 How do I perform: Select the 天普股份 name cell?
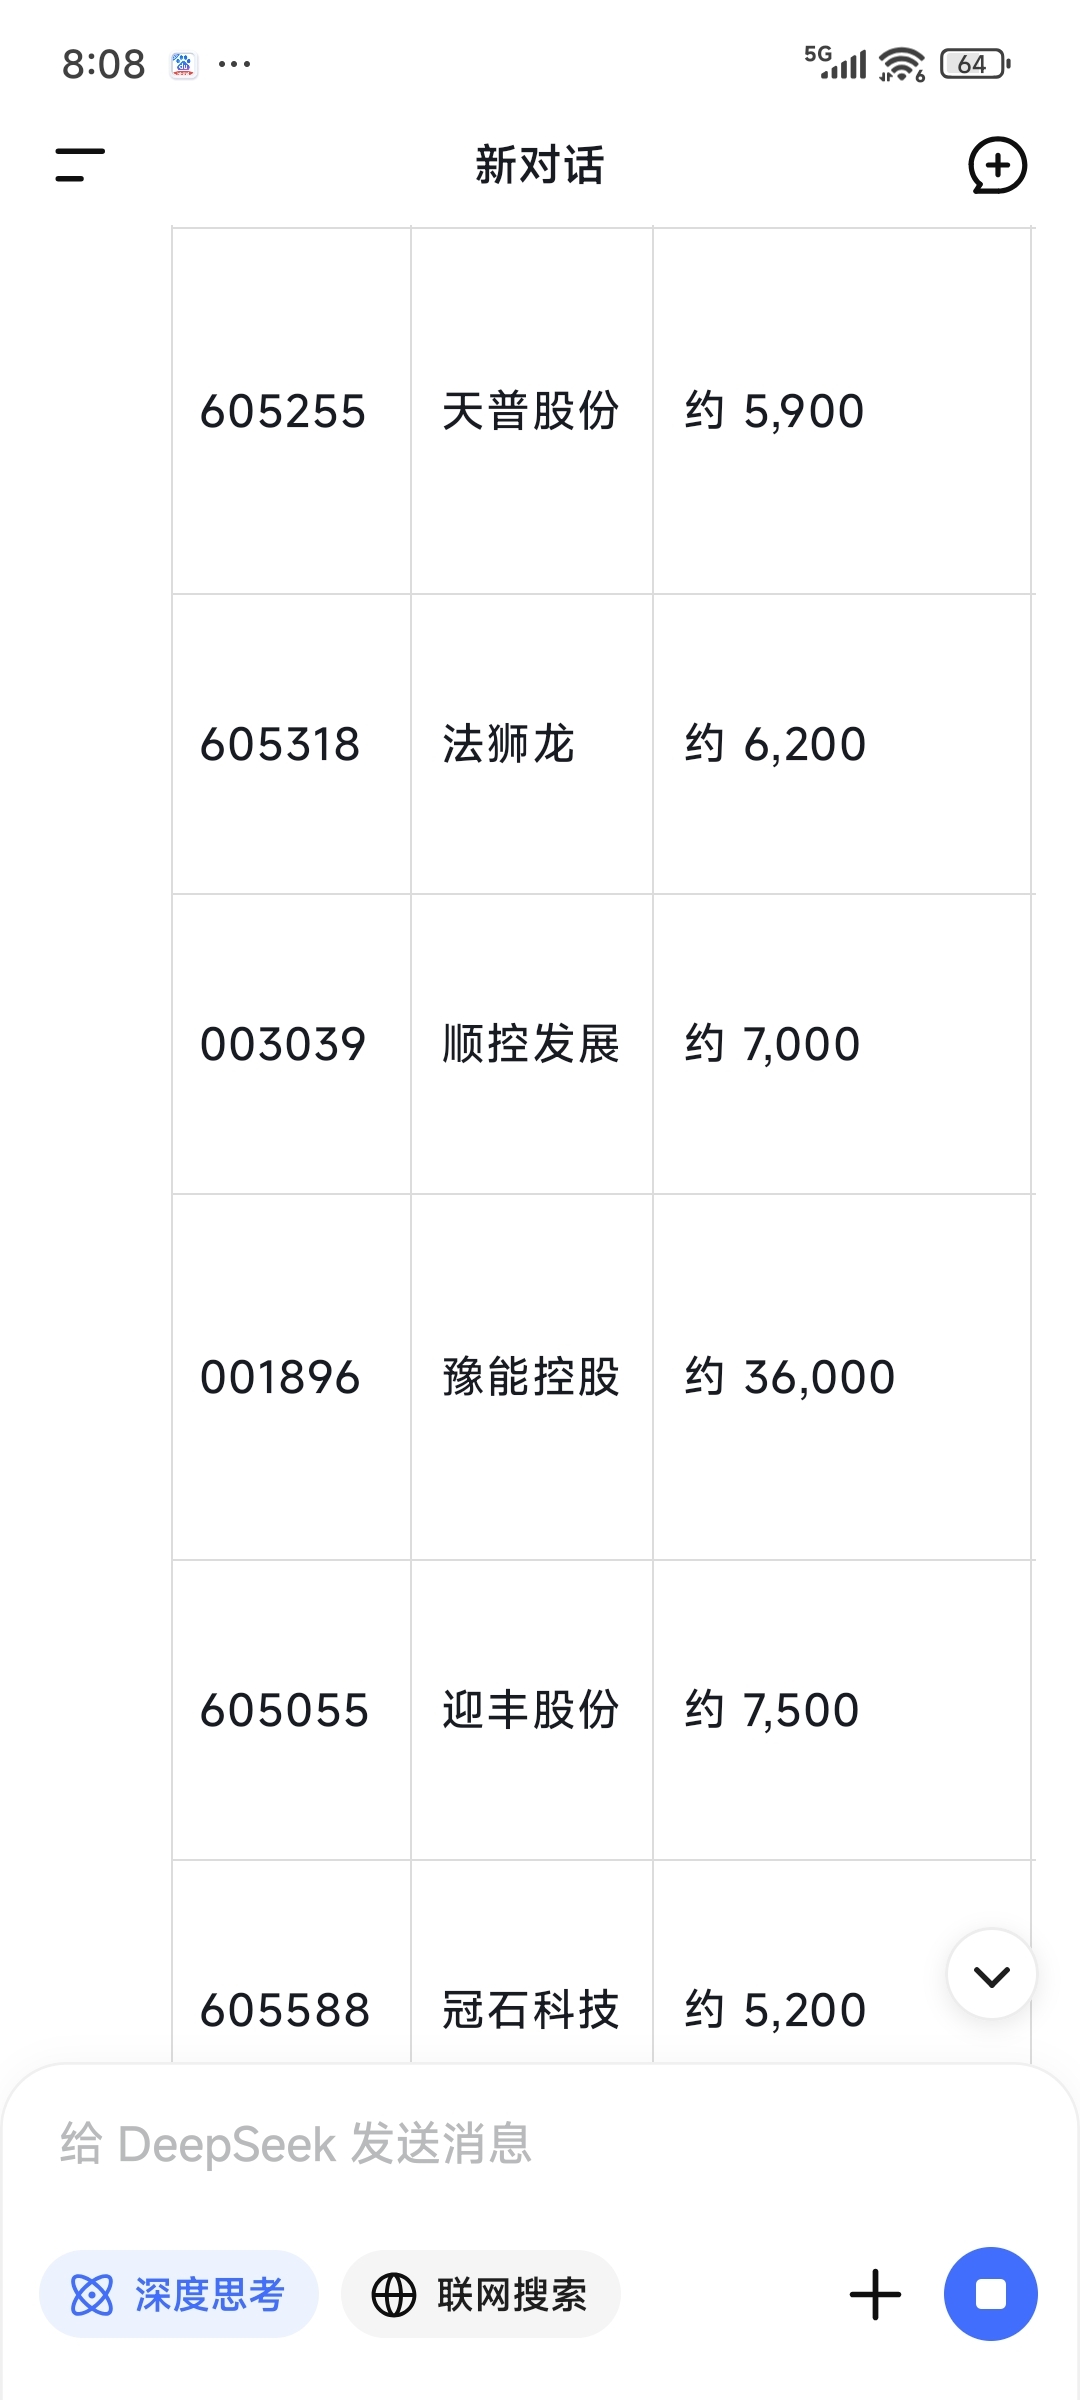[531, 411]
